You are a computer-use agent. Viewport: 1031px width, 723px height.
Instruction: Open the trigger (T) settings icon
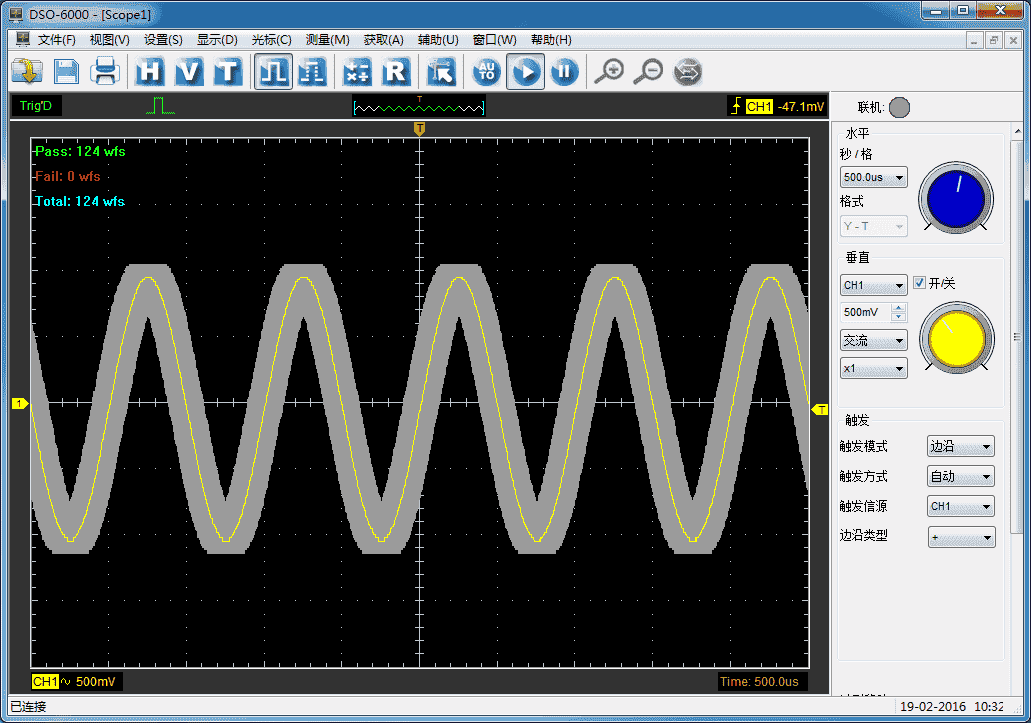[x=228, y=71]
